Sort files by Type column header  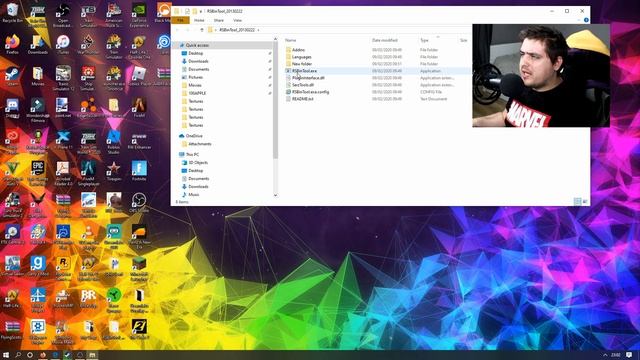[x=424, y=40]
